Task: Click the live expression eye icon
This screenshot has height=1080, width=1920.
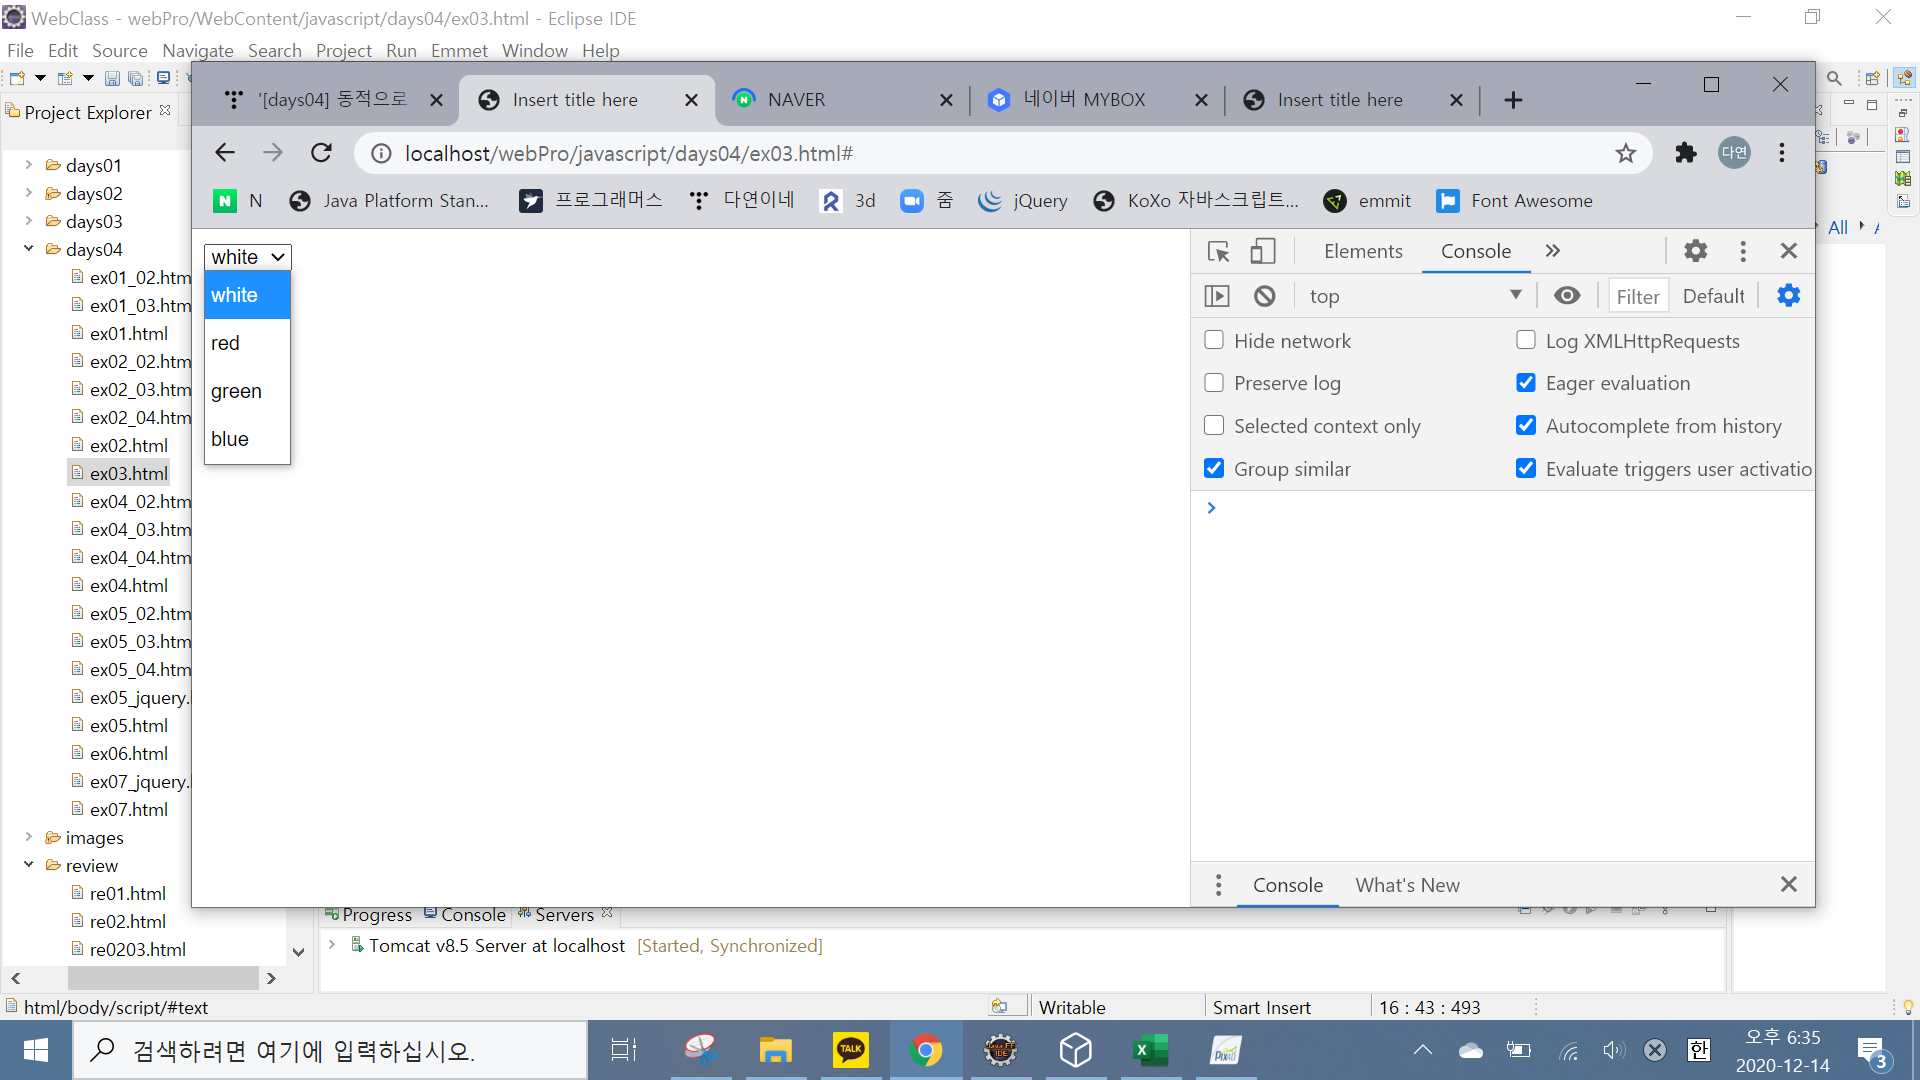Action: [1567, 296]
